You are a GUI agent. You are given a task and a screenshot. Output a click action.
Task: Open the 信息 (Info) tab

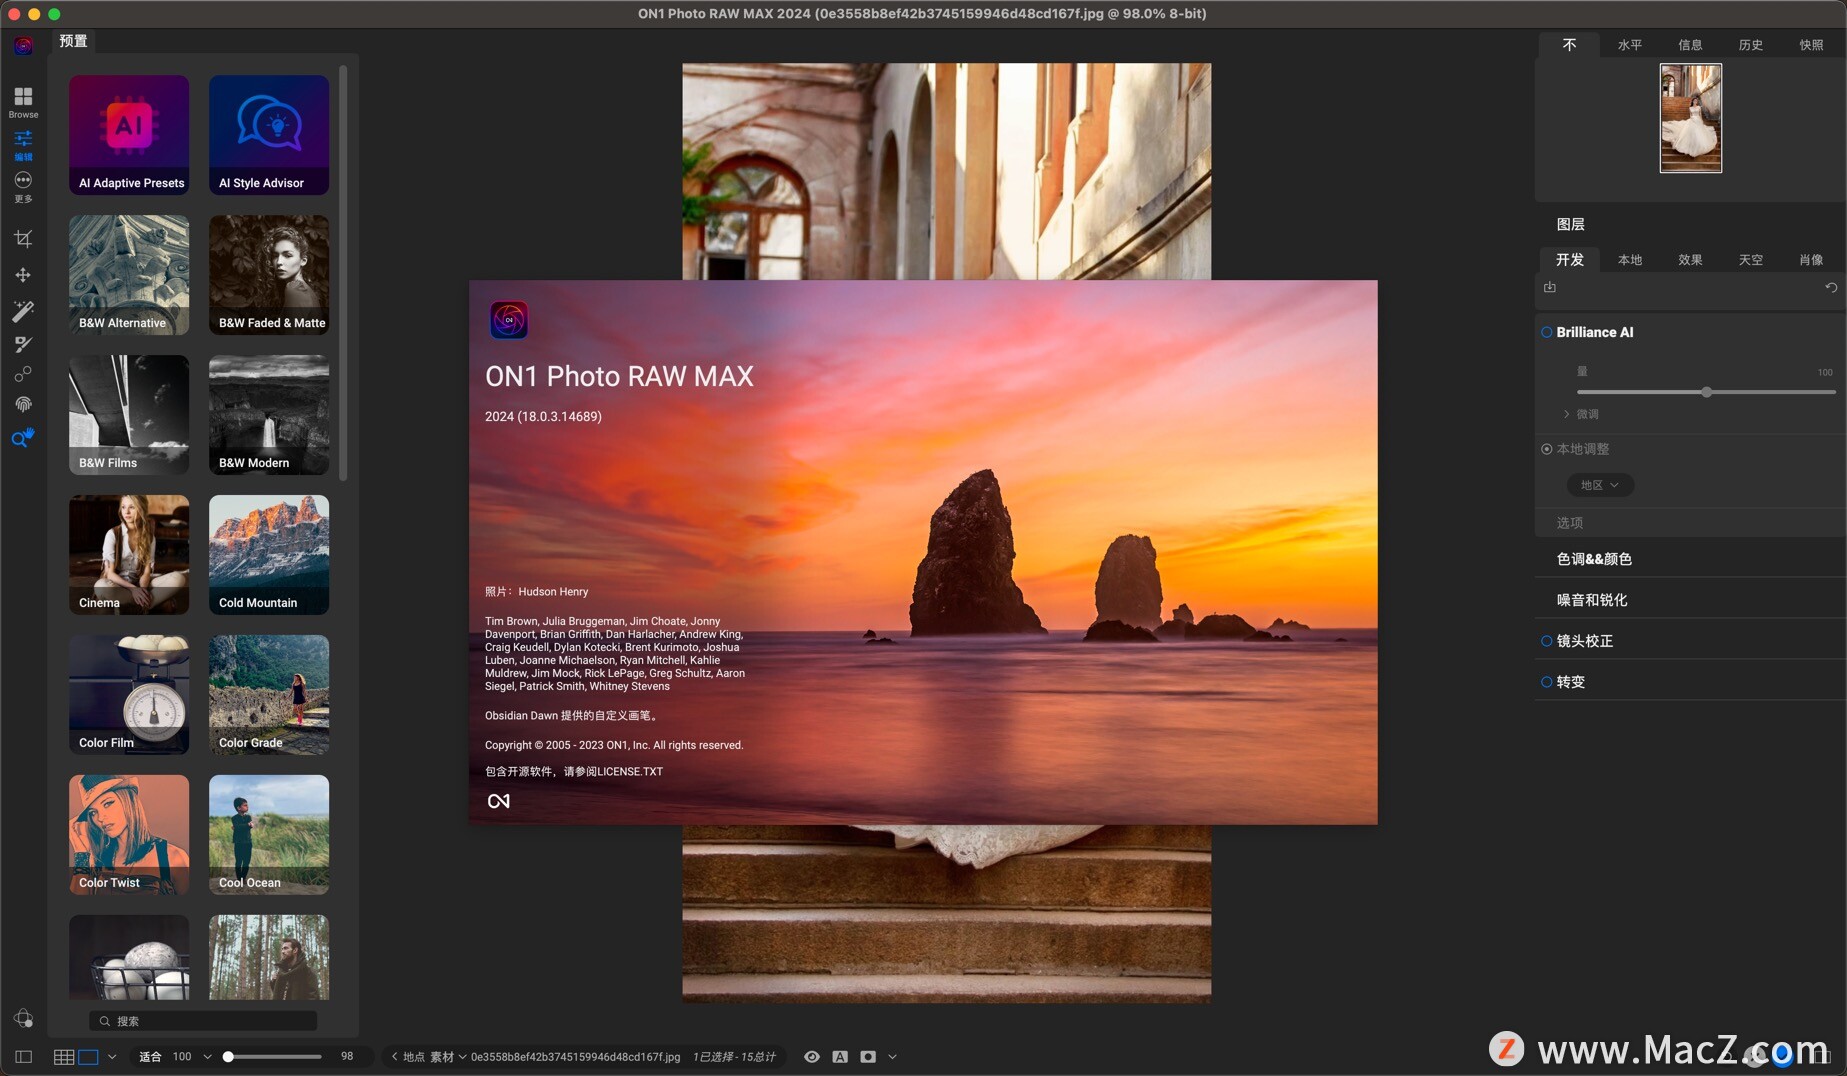click(x=1690, y=45)
